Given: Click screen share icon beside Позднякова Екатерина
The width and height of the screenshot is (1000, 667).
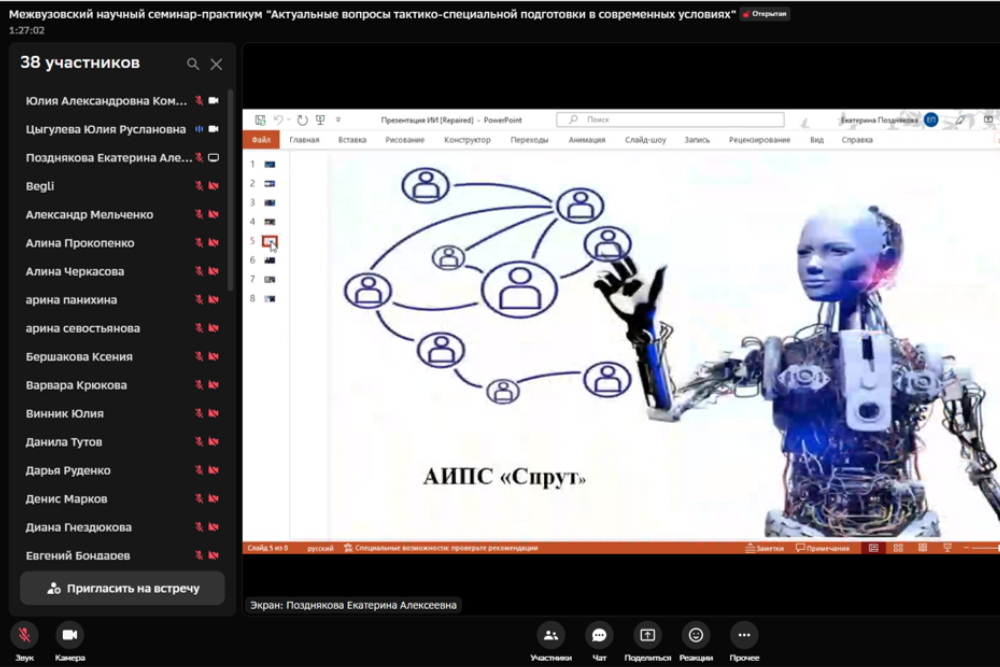Looking at the screenshot, I should click(x=213, y=158).
